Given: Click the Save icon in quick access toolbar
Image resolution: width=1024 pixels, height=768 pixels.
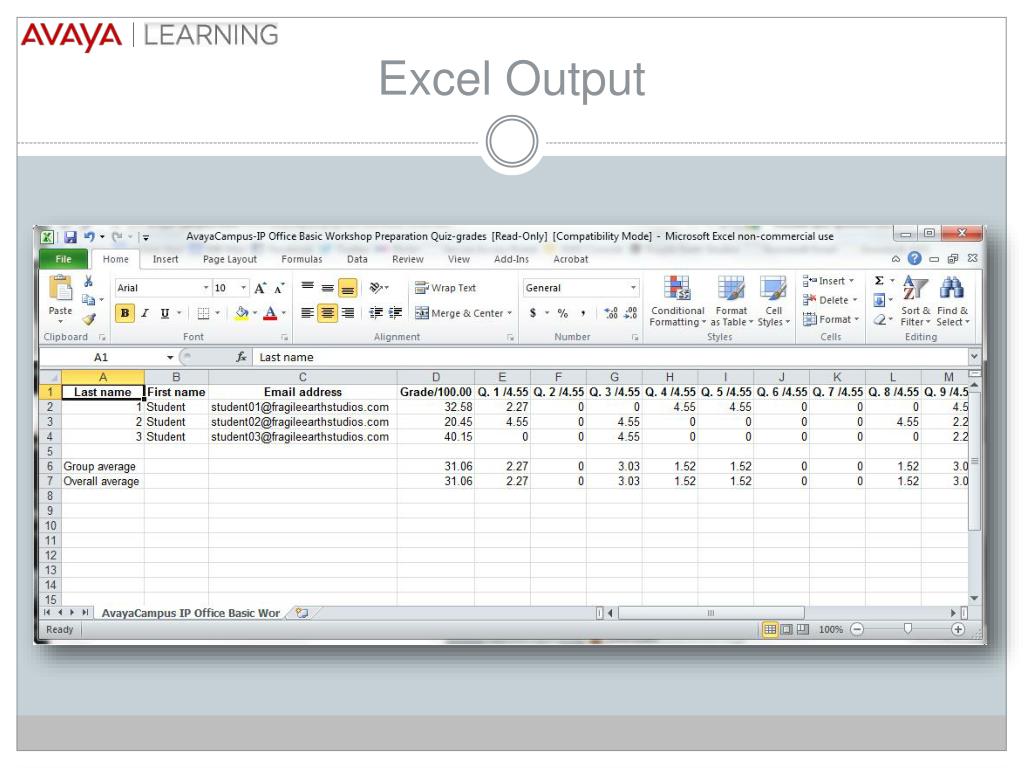Looking at the screenshot, I should pos(71,237).
